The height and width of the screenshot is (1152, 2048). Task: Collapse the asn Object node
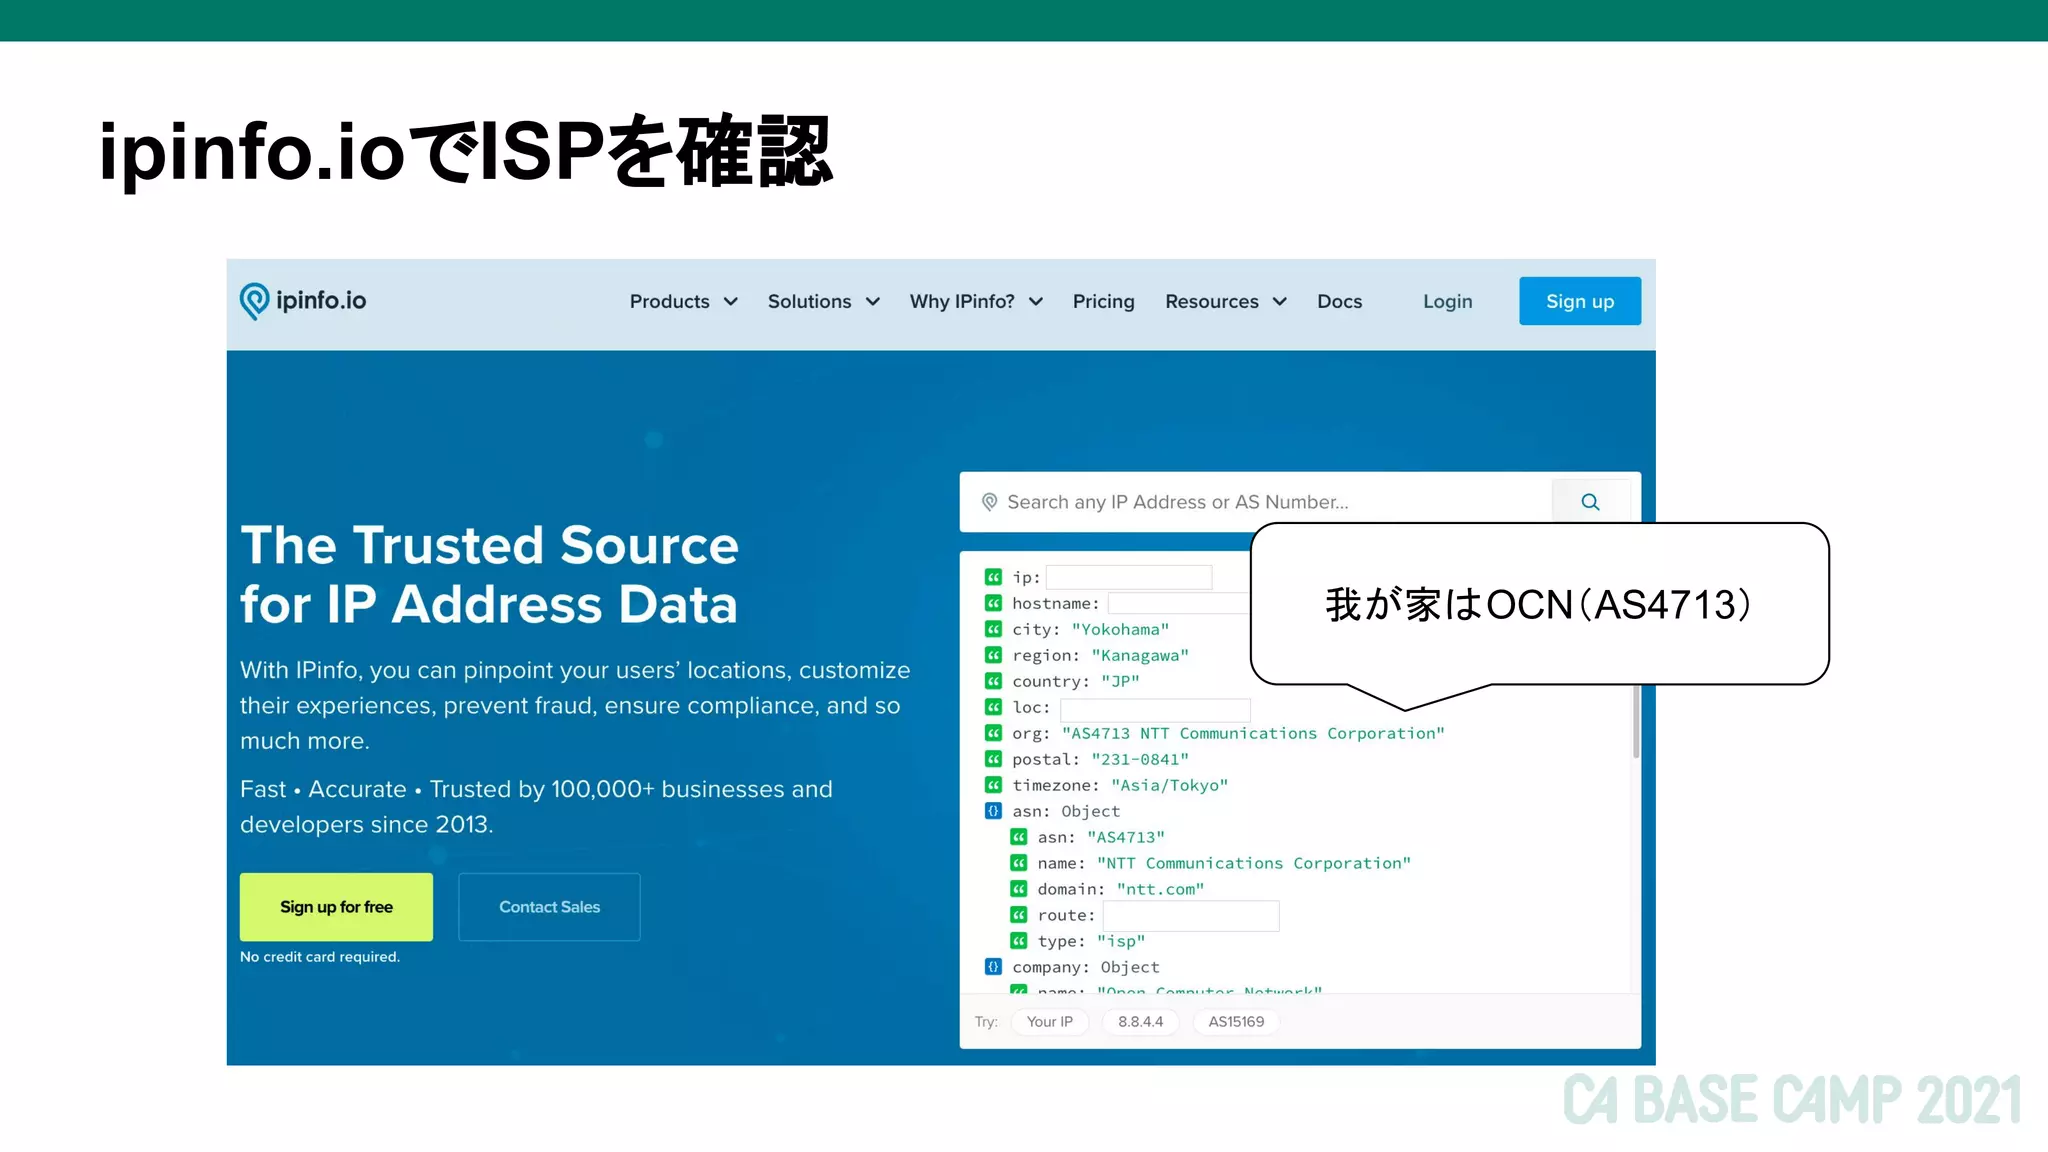(x=993, y=811)
